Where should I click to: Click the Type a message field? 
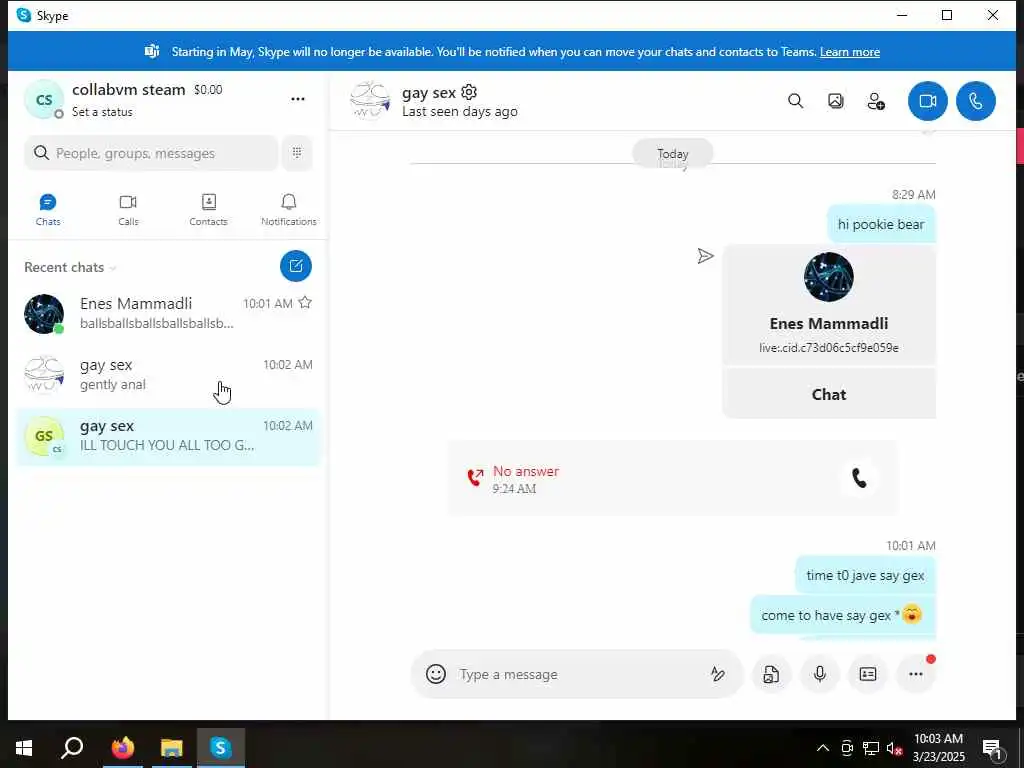(578, 674)
